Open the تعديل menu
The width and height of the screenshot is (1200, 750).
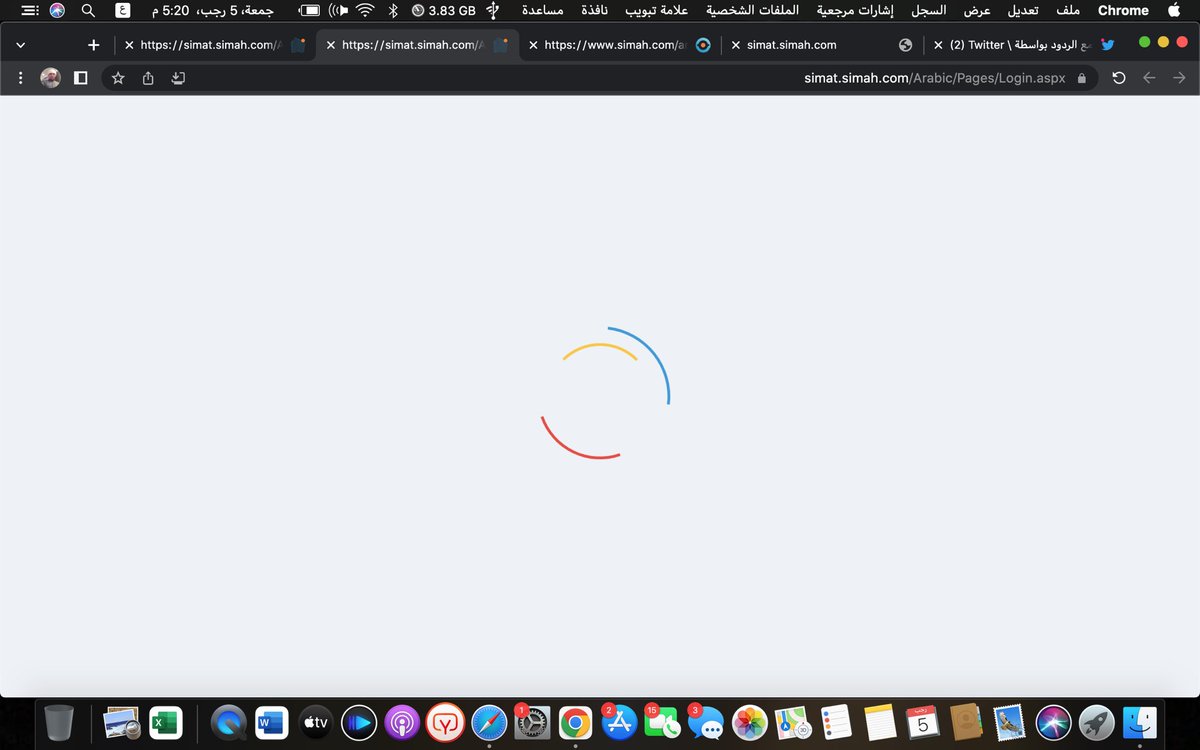point(1021,10)
